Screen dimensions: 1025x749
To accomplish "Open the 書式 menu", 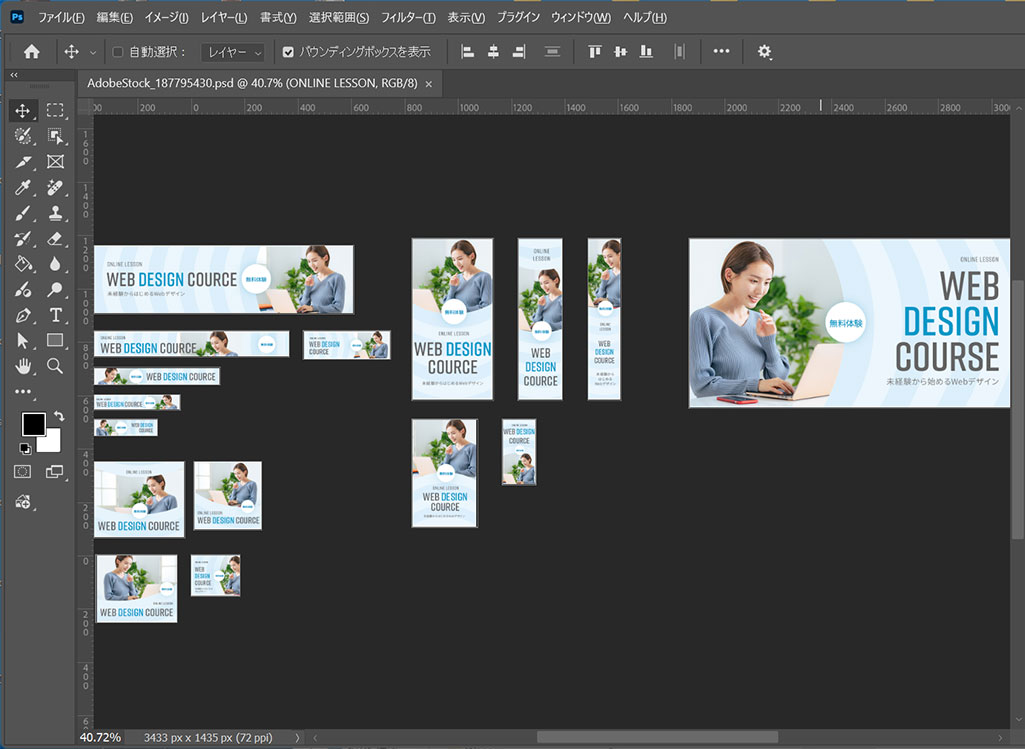I will (x=278, y=18).
